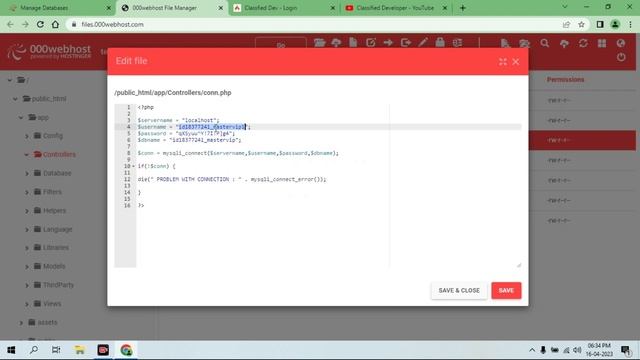The width and height of the screenshot is (640, 360).
Task: Collapse the public_html folder
Action: click(16, 99)
